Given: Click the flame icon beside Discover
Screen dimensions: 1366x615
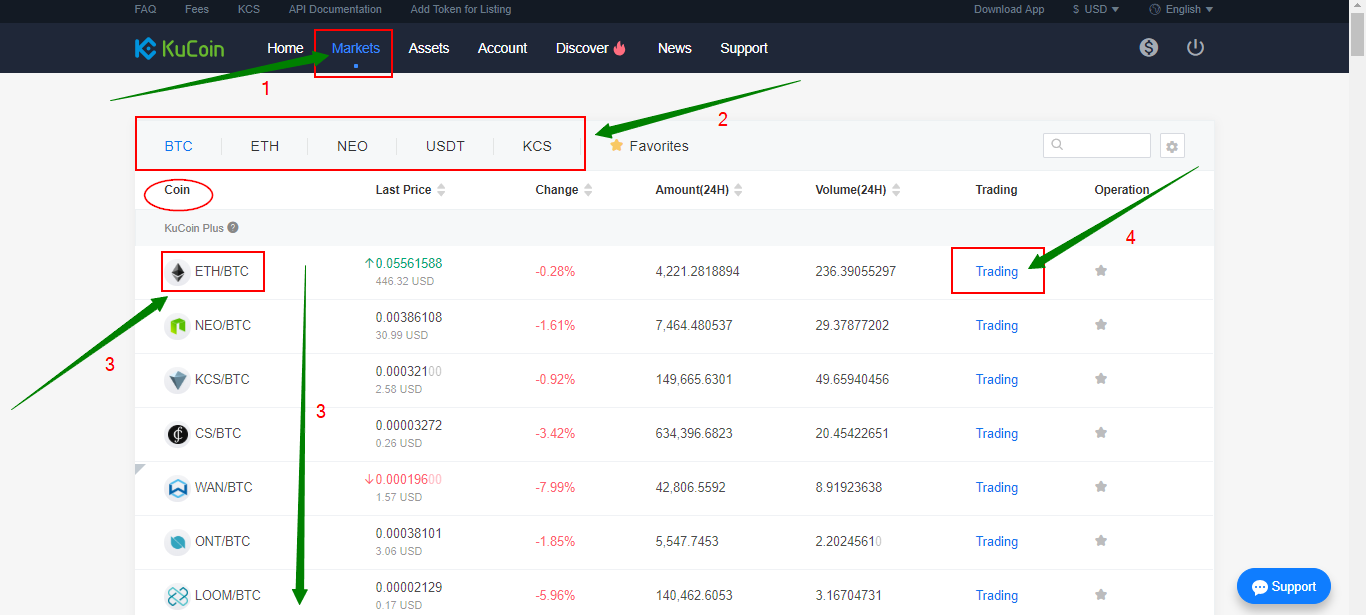Looking at the screenshot, I should pyautogui.click(x=619, y=47).
